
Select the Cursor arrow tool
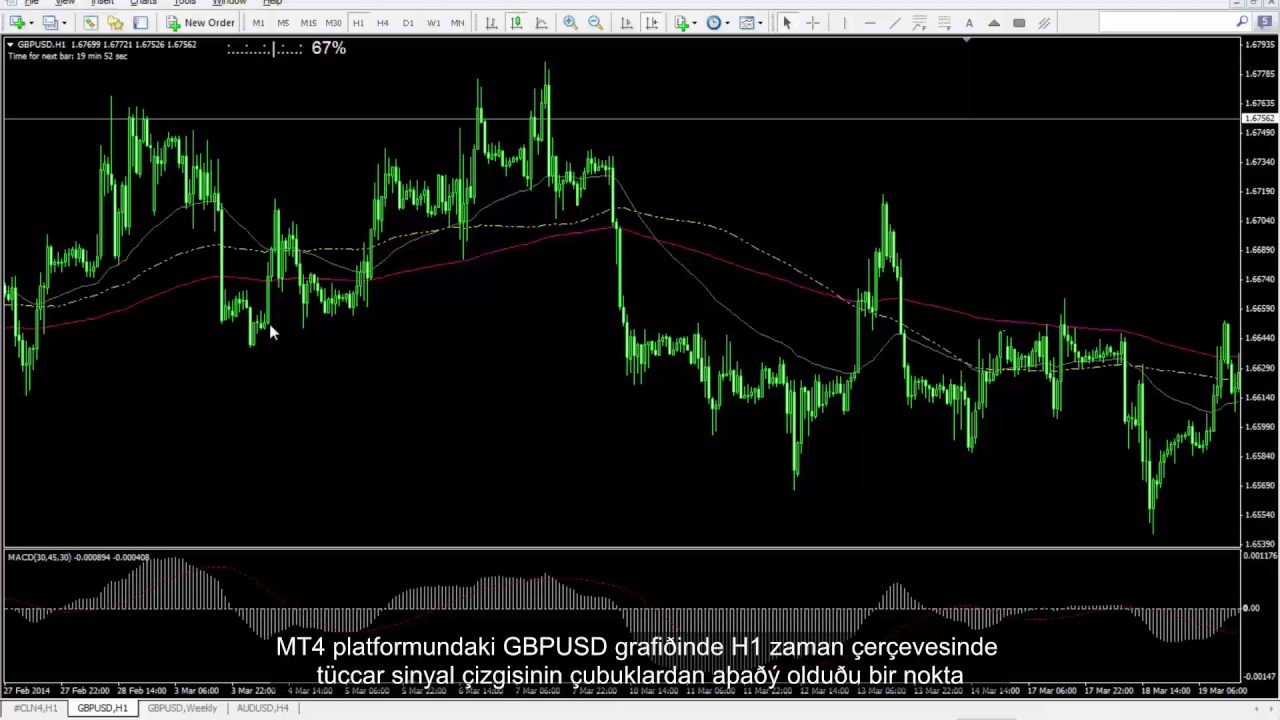click(787, 22)
